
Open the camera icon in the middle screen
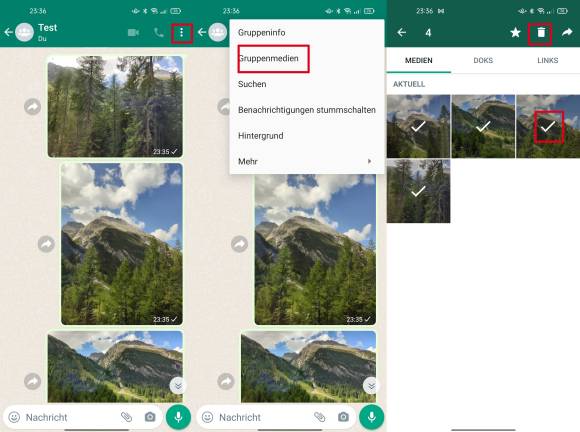(343, 417)
